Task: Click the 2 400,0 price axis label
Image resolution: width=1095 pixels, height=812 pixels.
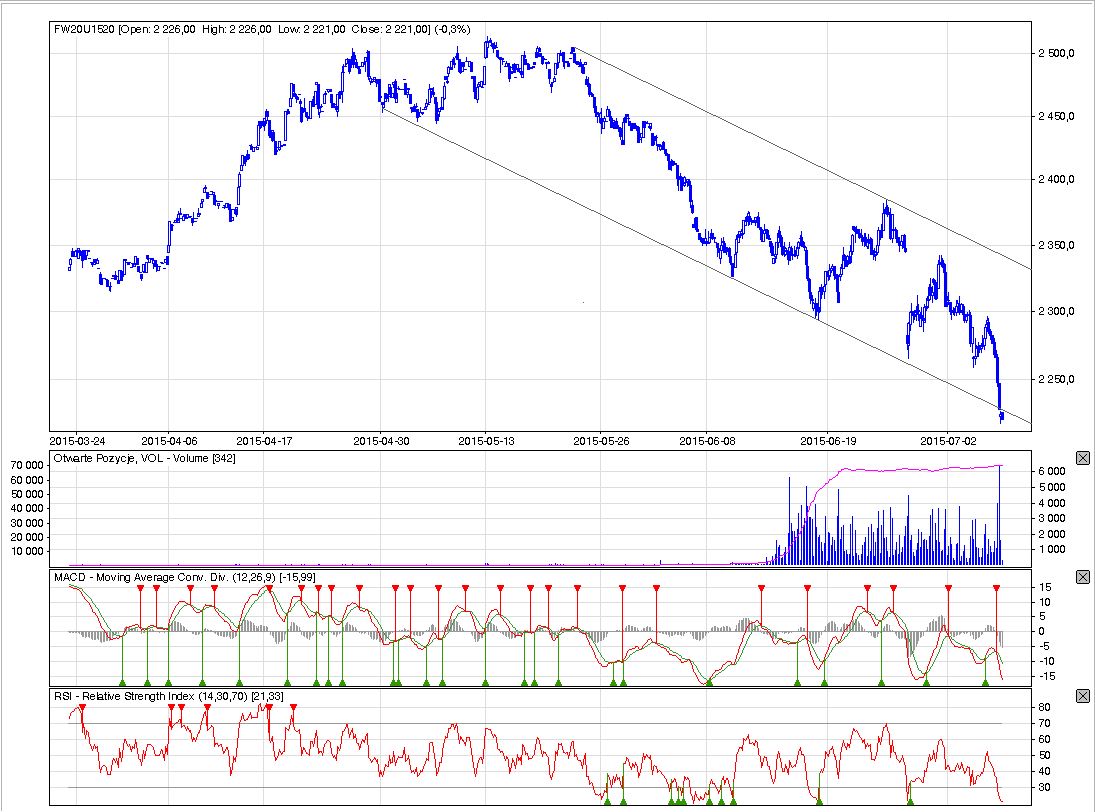Action: (x=1056, y=179)
